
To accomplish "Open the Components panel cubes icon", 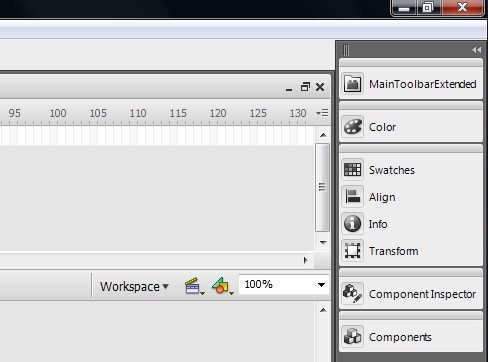I will pos(353,337).
